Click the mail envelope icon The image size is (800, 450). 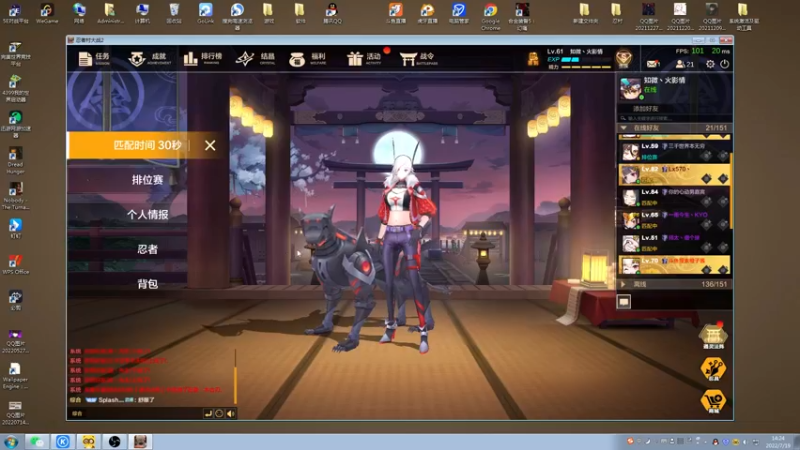tap(653, 64)
